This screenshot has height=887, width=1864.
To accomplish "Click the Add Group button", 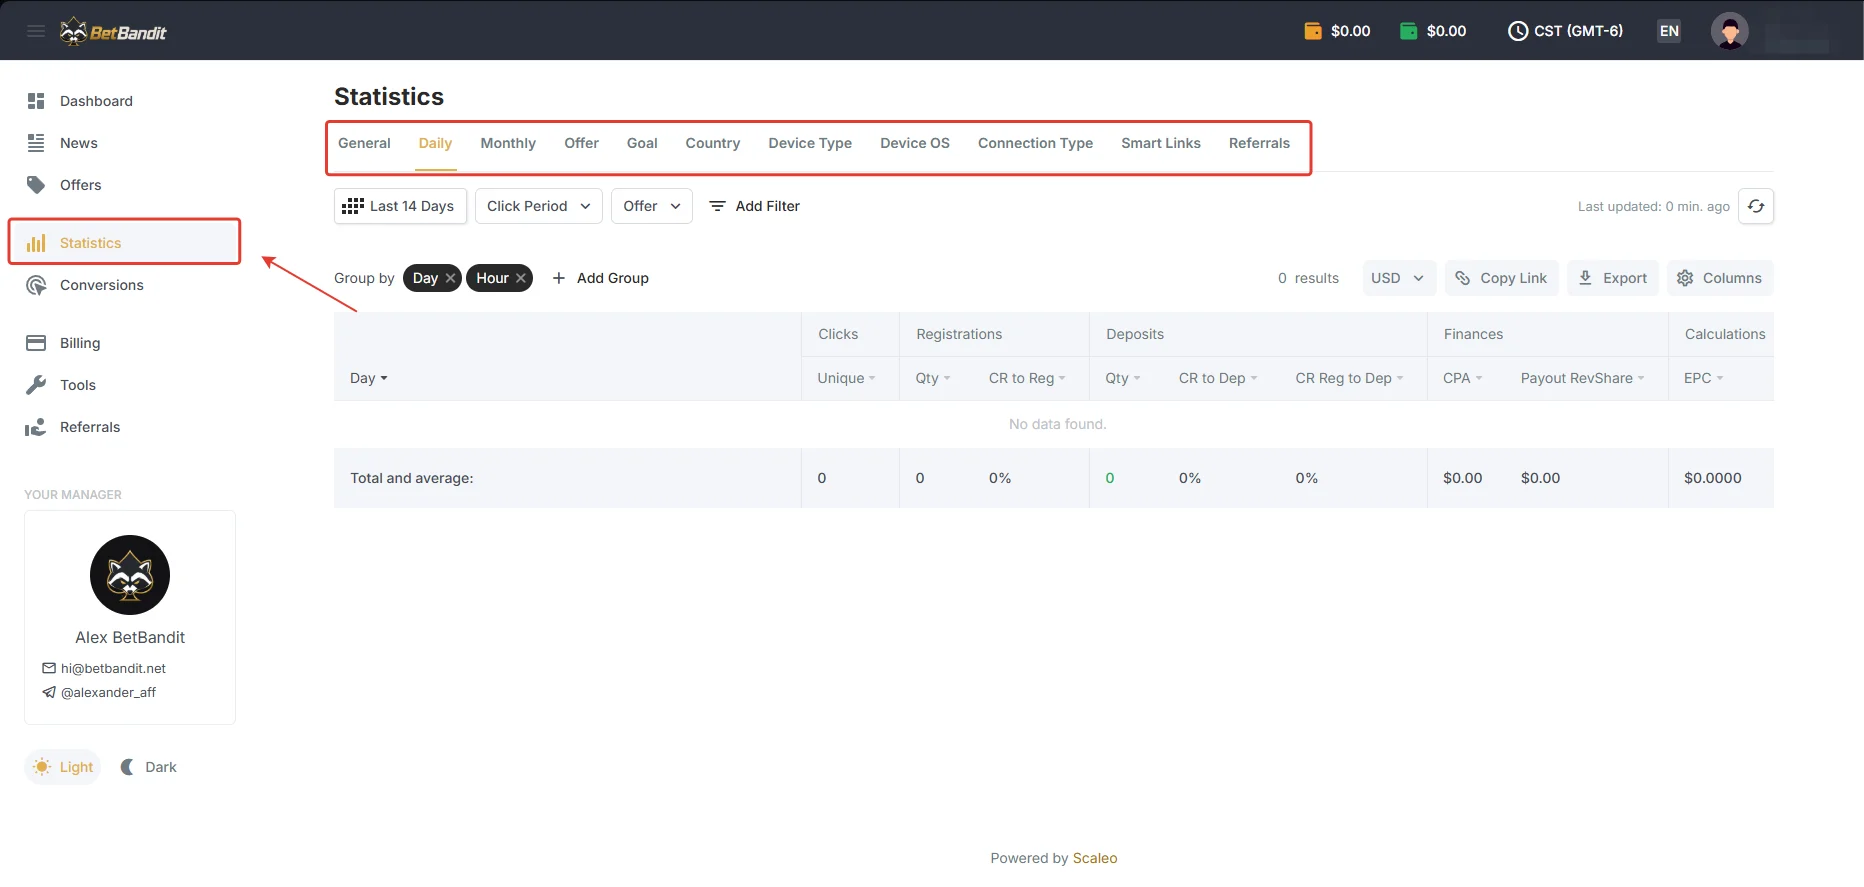I will pos(600,278).
